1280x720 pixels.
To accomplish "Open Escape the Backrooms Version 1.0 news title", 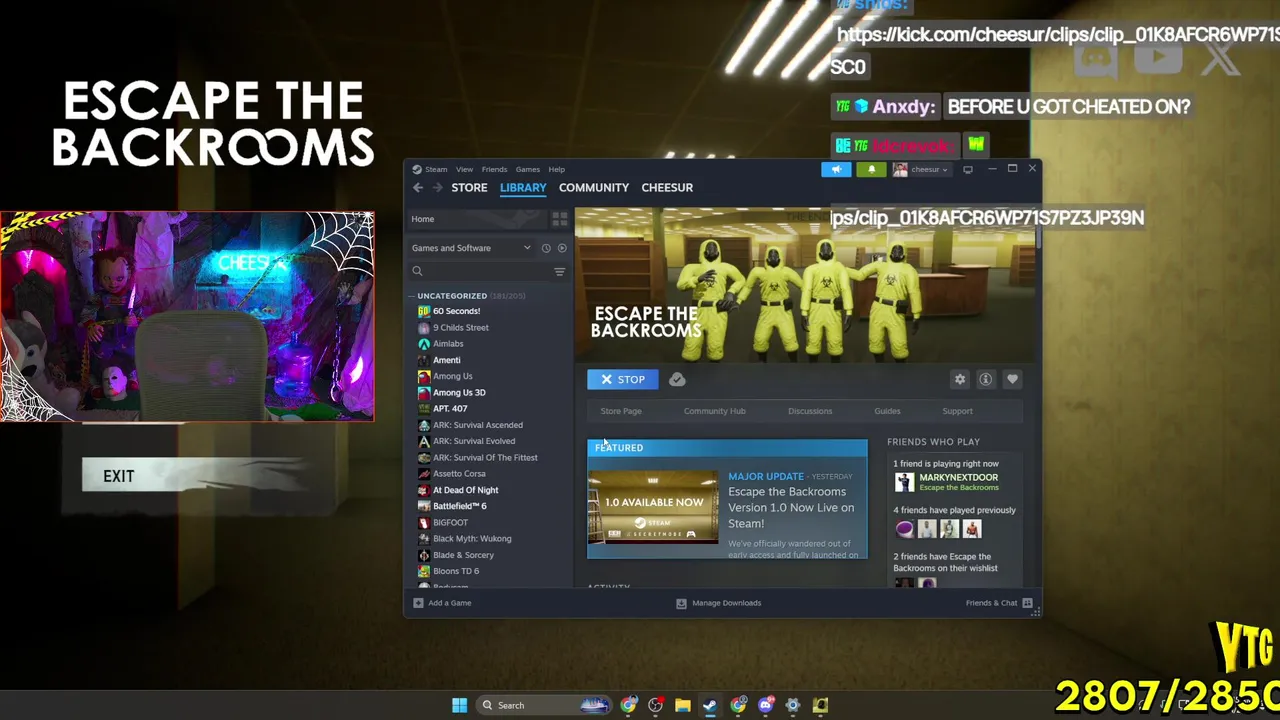I will (791, 507).
